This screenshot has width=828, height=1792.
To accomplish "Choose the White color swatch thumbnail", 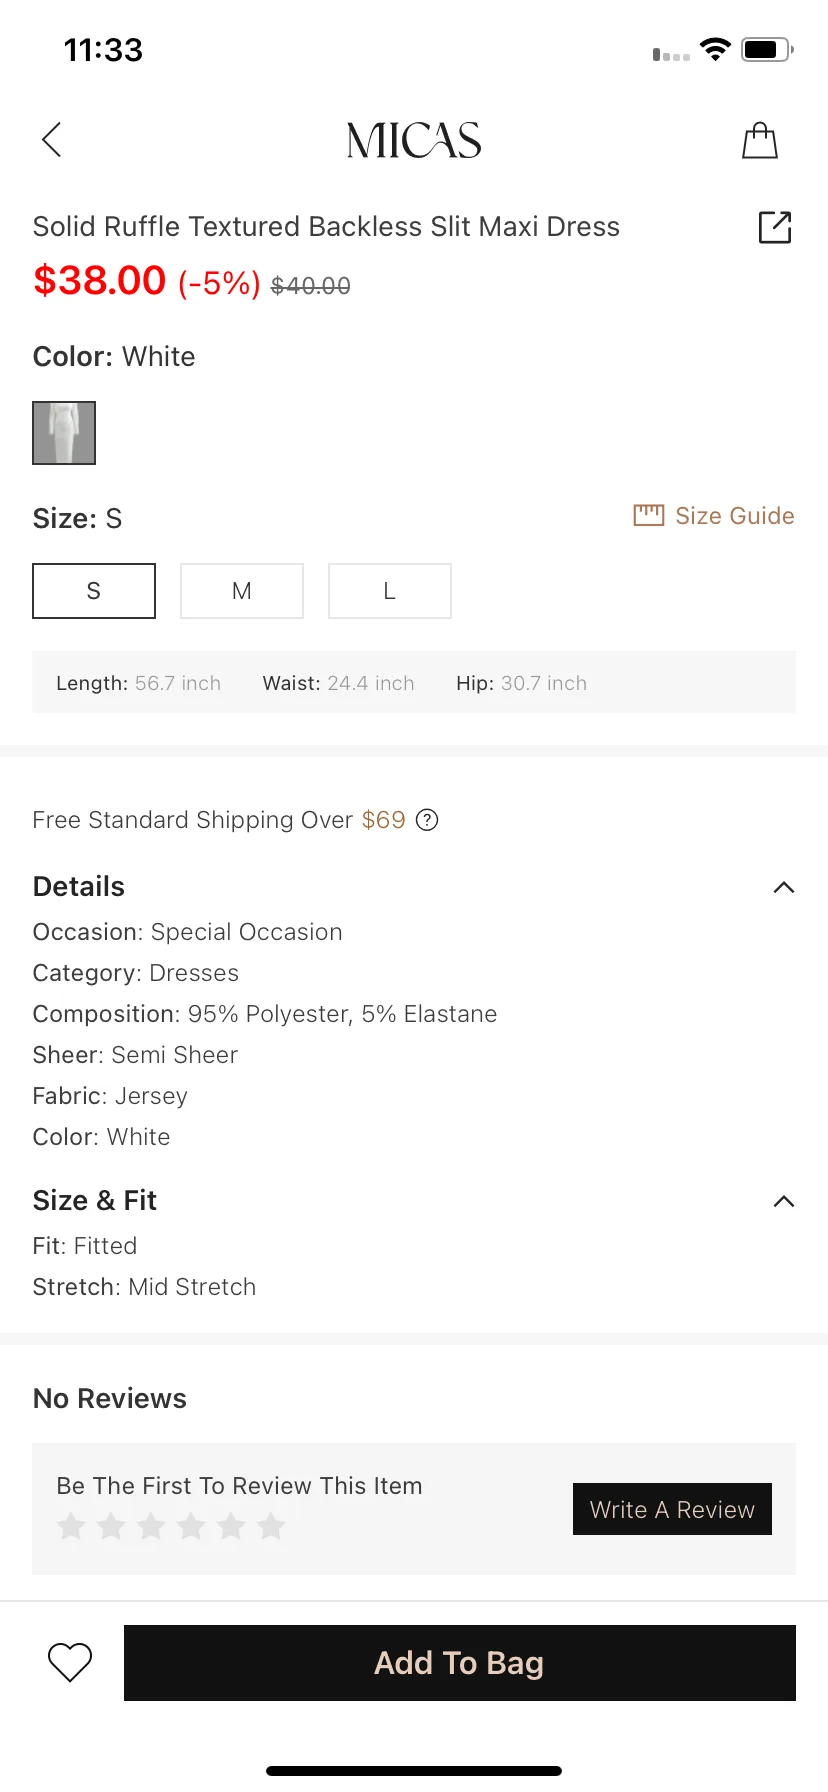I will (64, 433).
